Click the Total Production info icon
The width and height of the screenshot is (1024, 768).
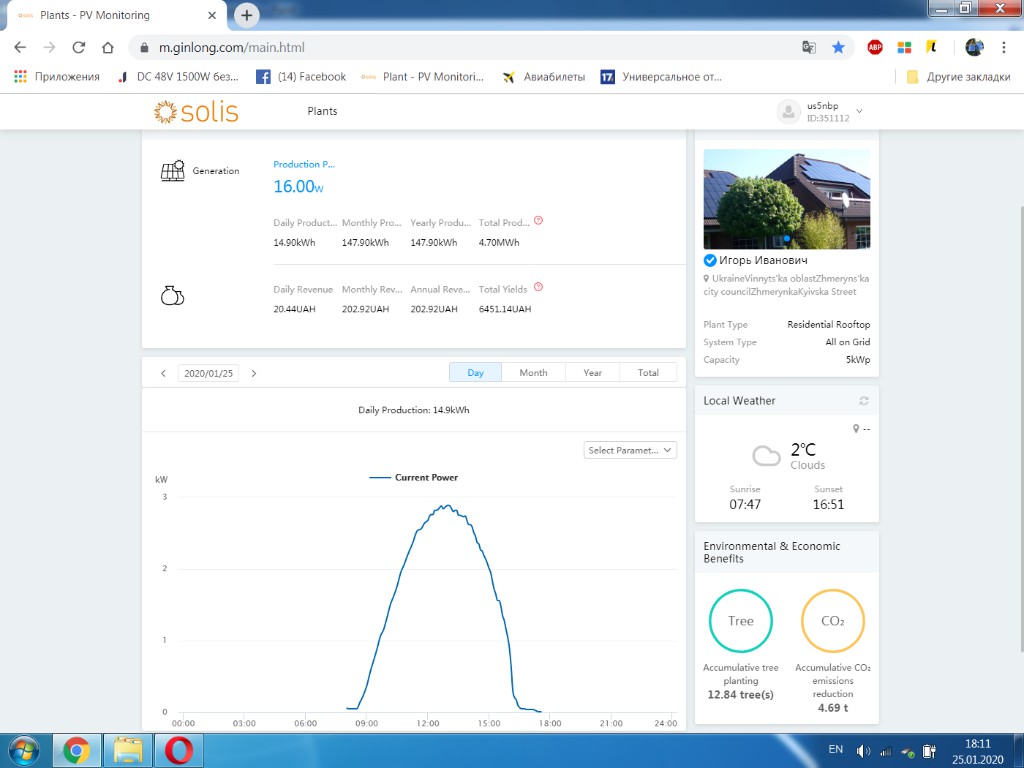pyautogui.click(x=538, y=220)
